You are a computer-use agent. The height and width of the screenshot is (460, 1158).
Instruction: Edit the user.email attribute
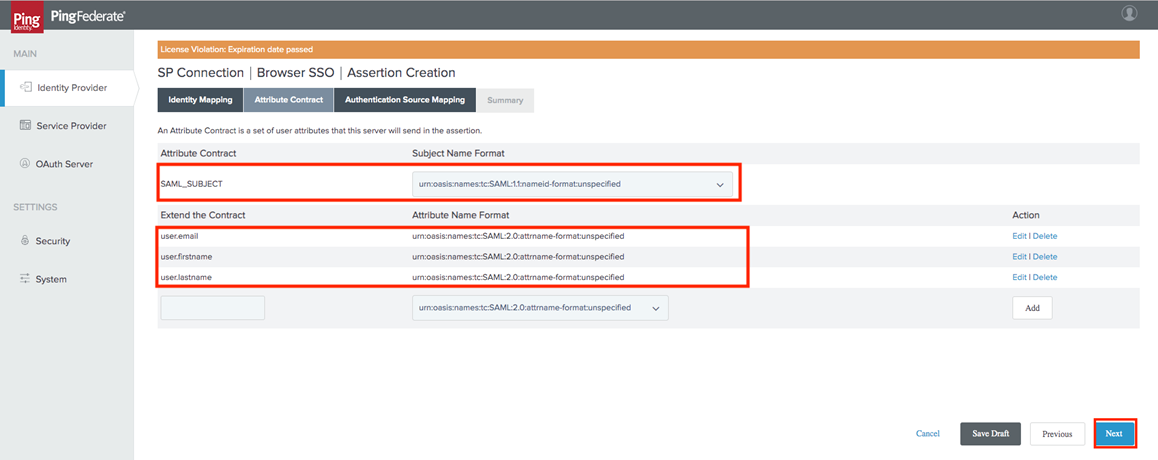click(1019, 236)
